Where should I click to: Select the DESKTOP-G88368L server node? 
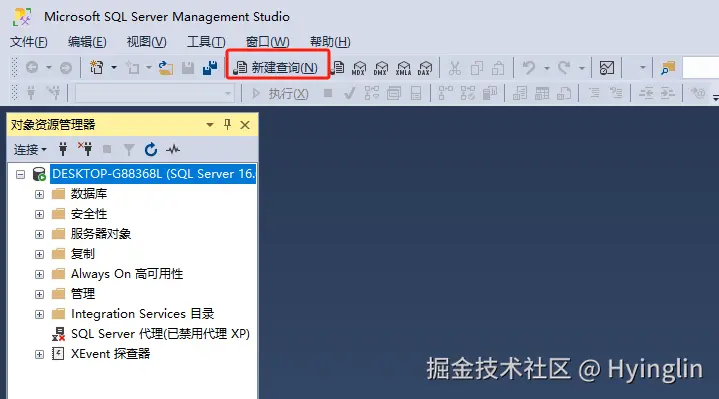tap(153, 174)
